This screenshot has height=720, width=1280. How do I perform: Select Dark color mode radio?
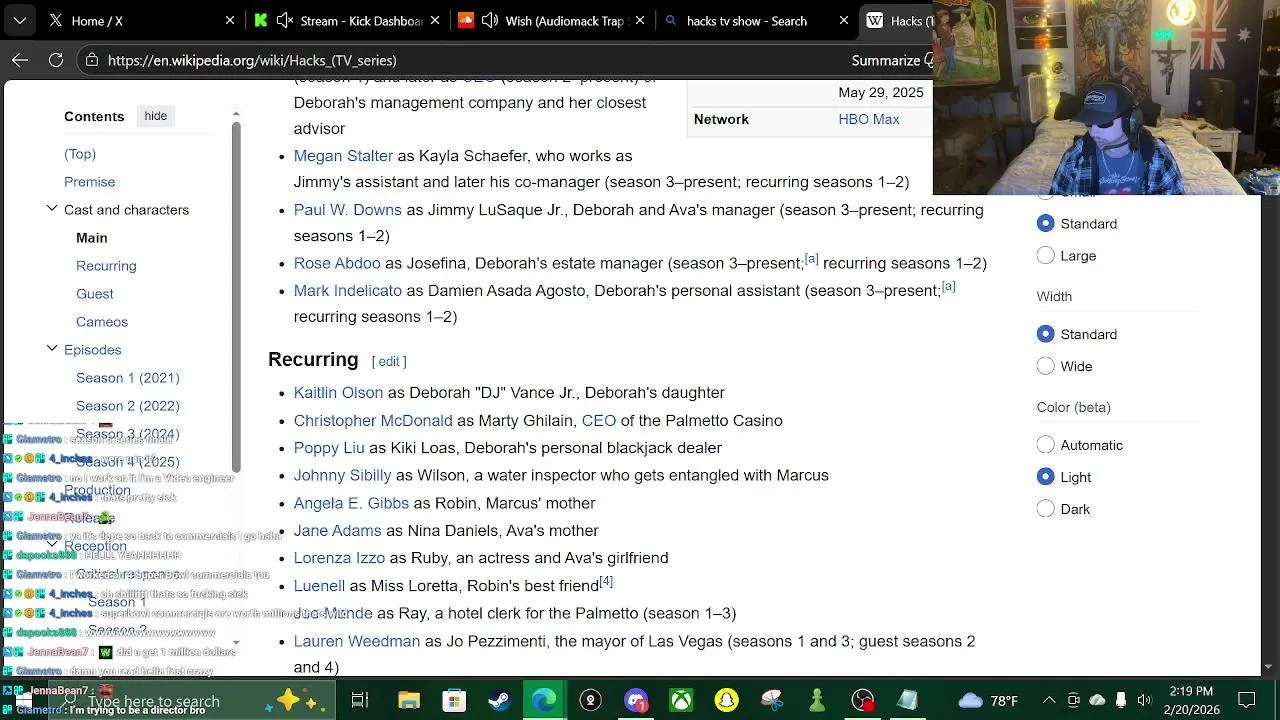[x=1046, y=509]
